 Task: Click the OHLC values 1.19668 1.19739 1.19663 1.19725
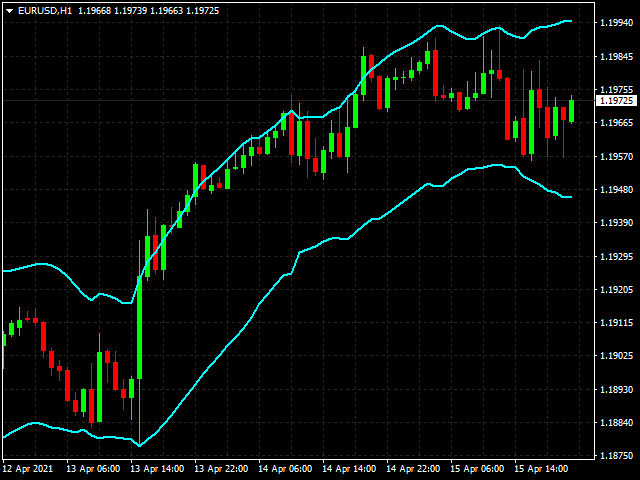click(149, 11)
